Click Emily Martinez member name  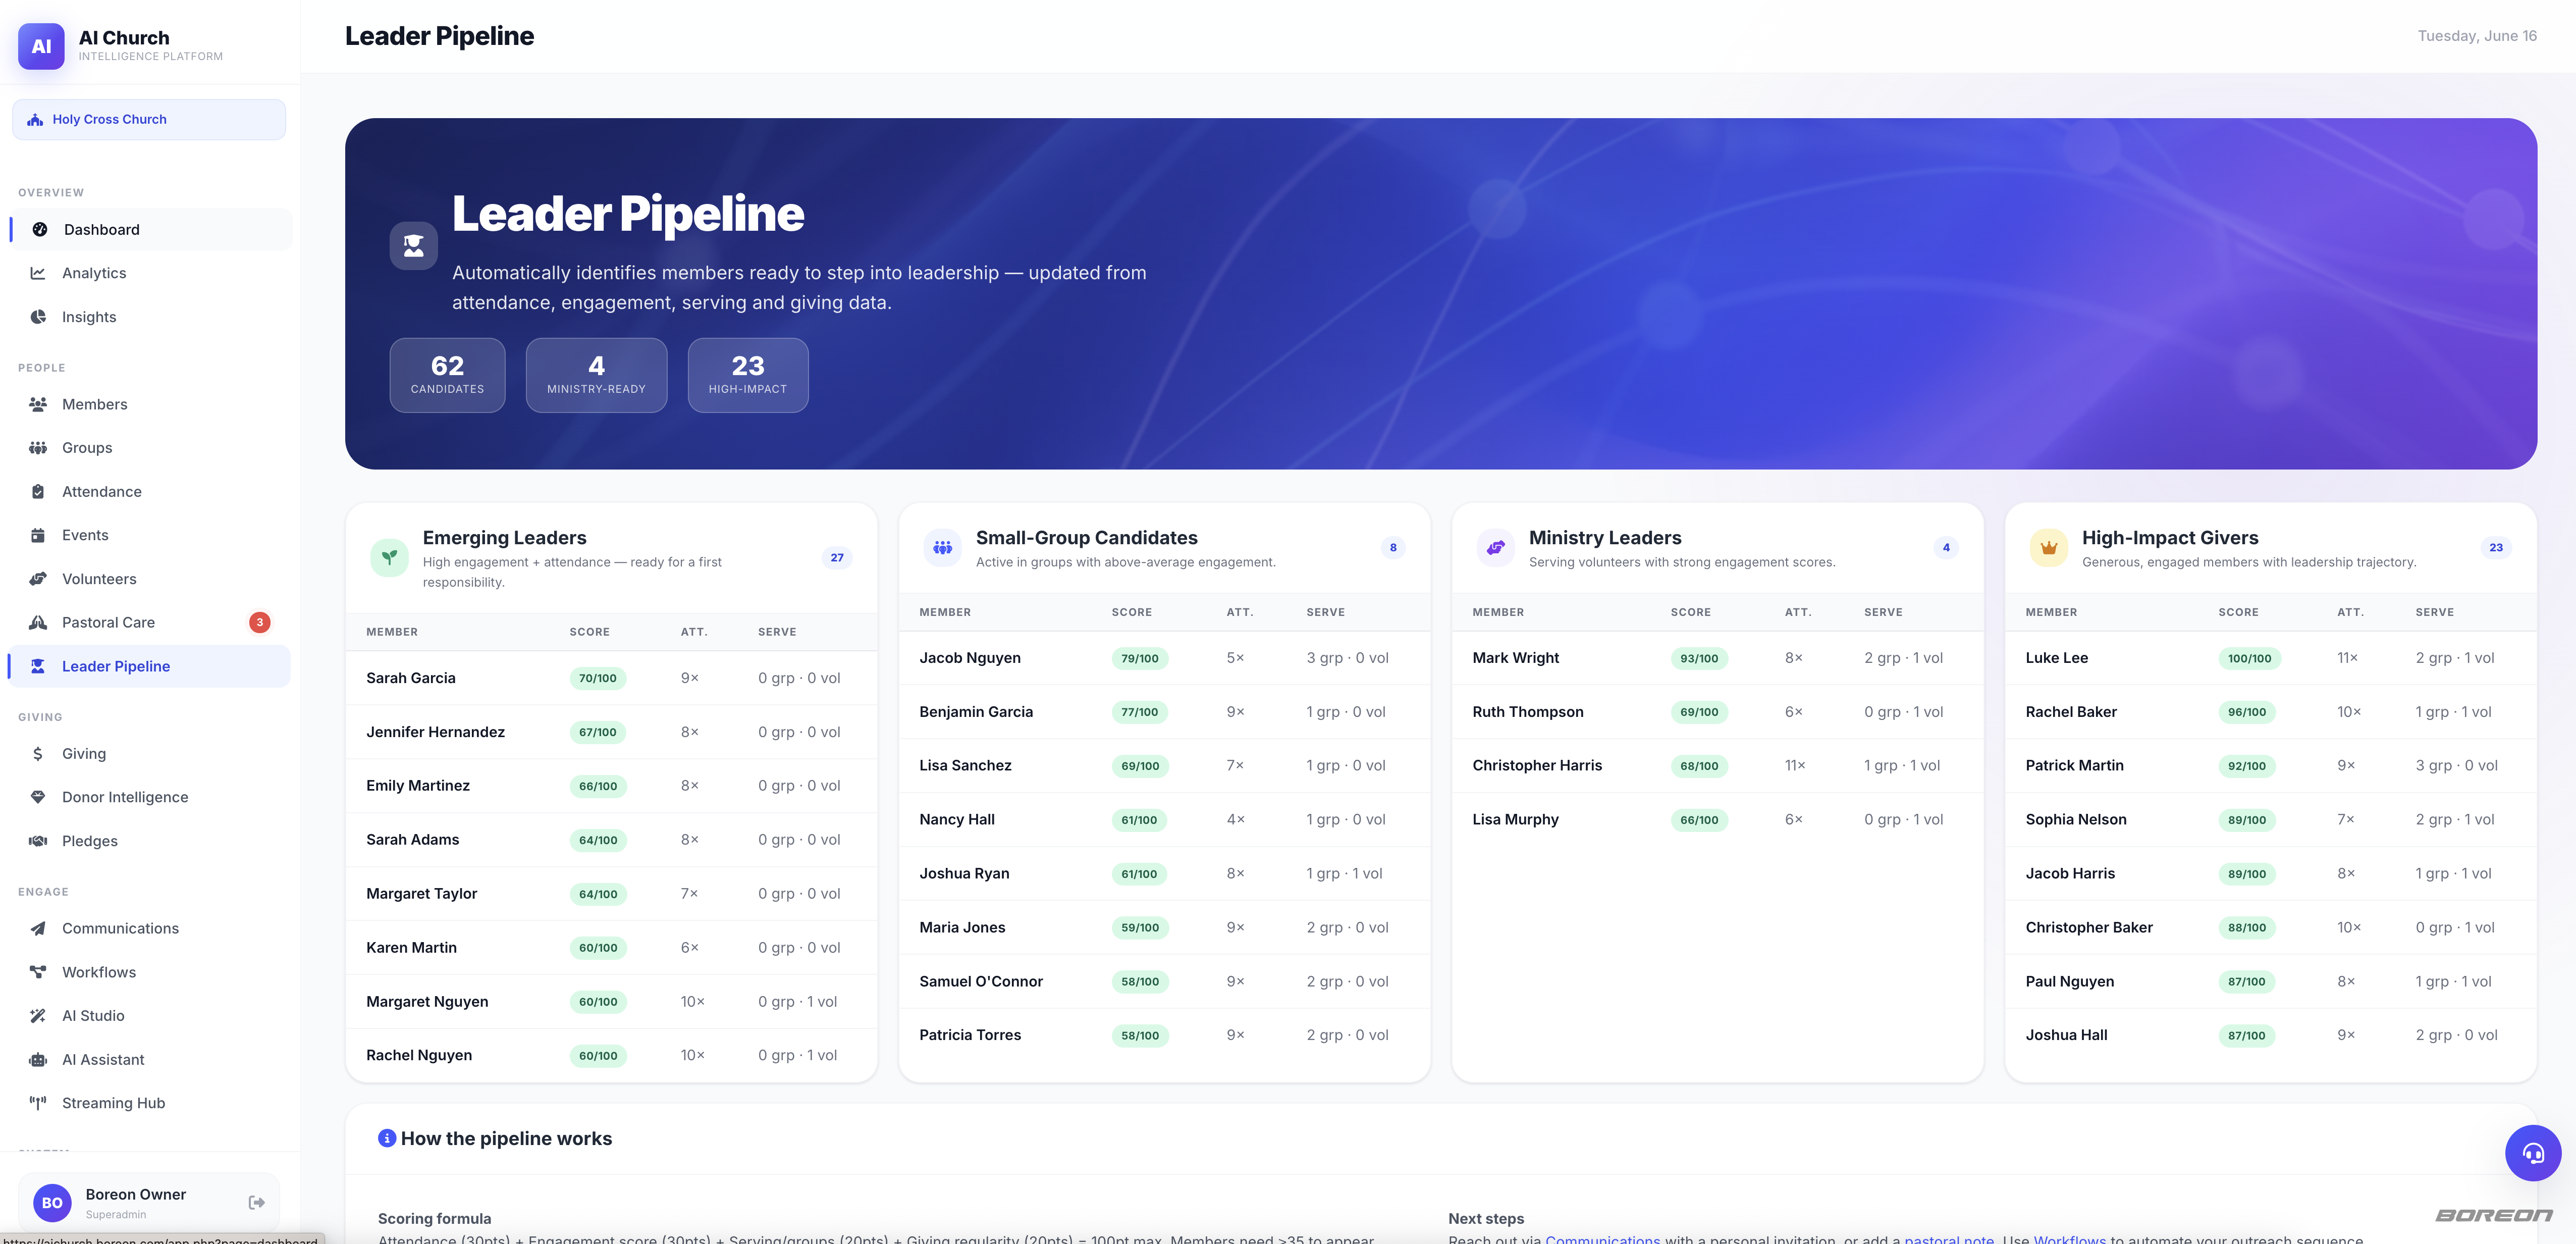(x=418, y=786)
